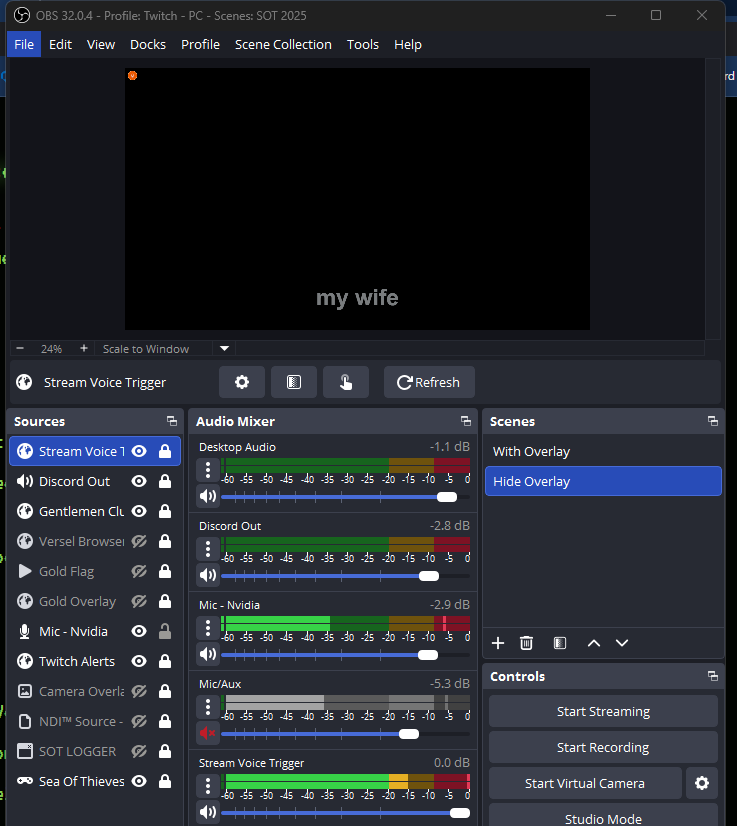Show Versel Browser source eye icon
737x826 pixels.
[x=139, y=542]
